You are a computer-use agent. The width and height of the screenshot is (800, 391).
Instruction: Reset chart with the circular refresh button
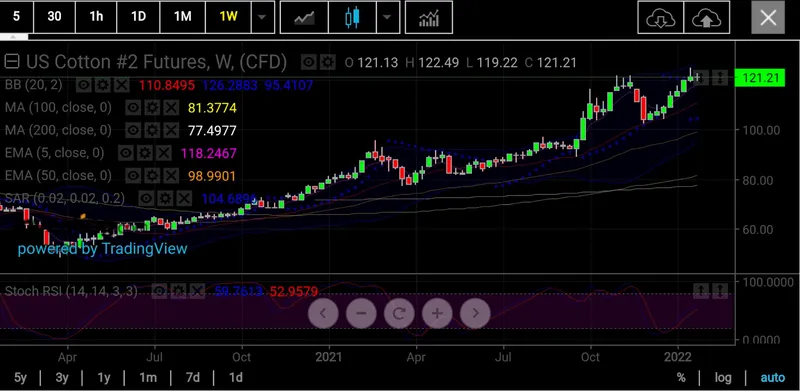399,313
